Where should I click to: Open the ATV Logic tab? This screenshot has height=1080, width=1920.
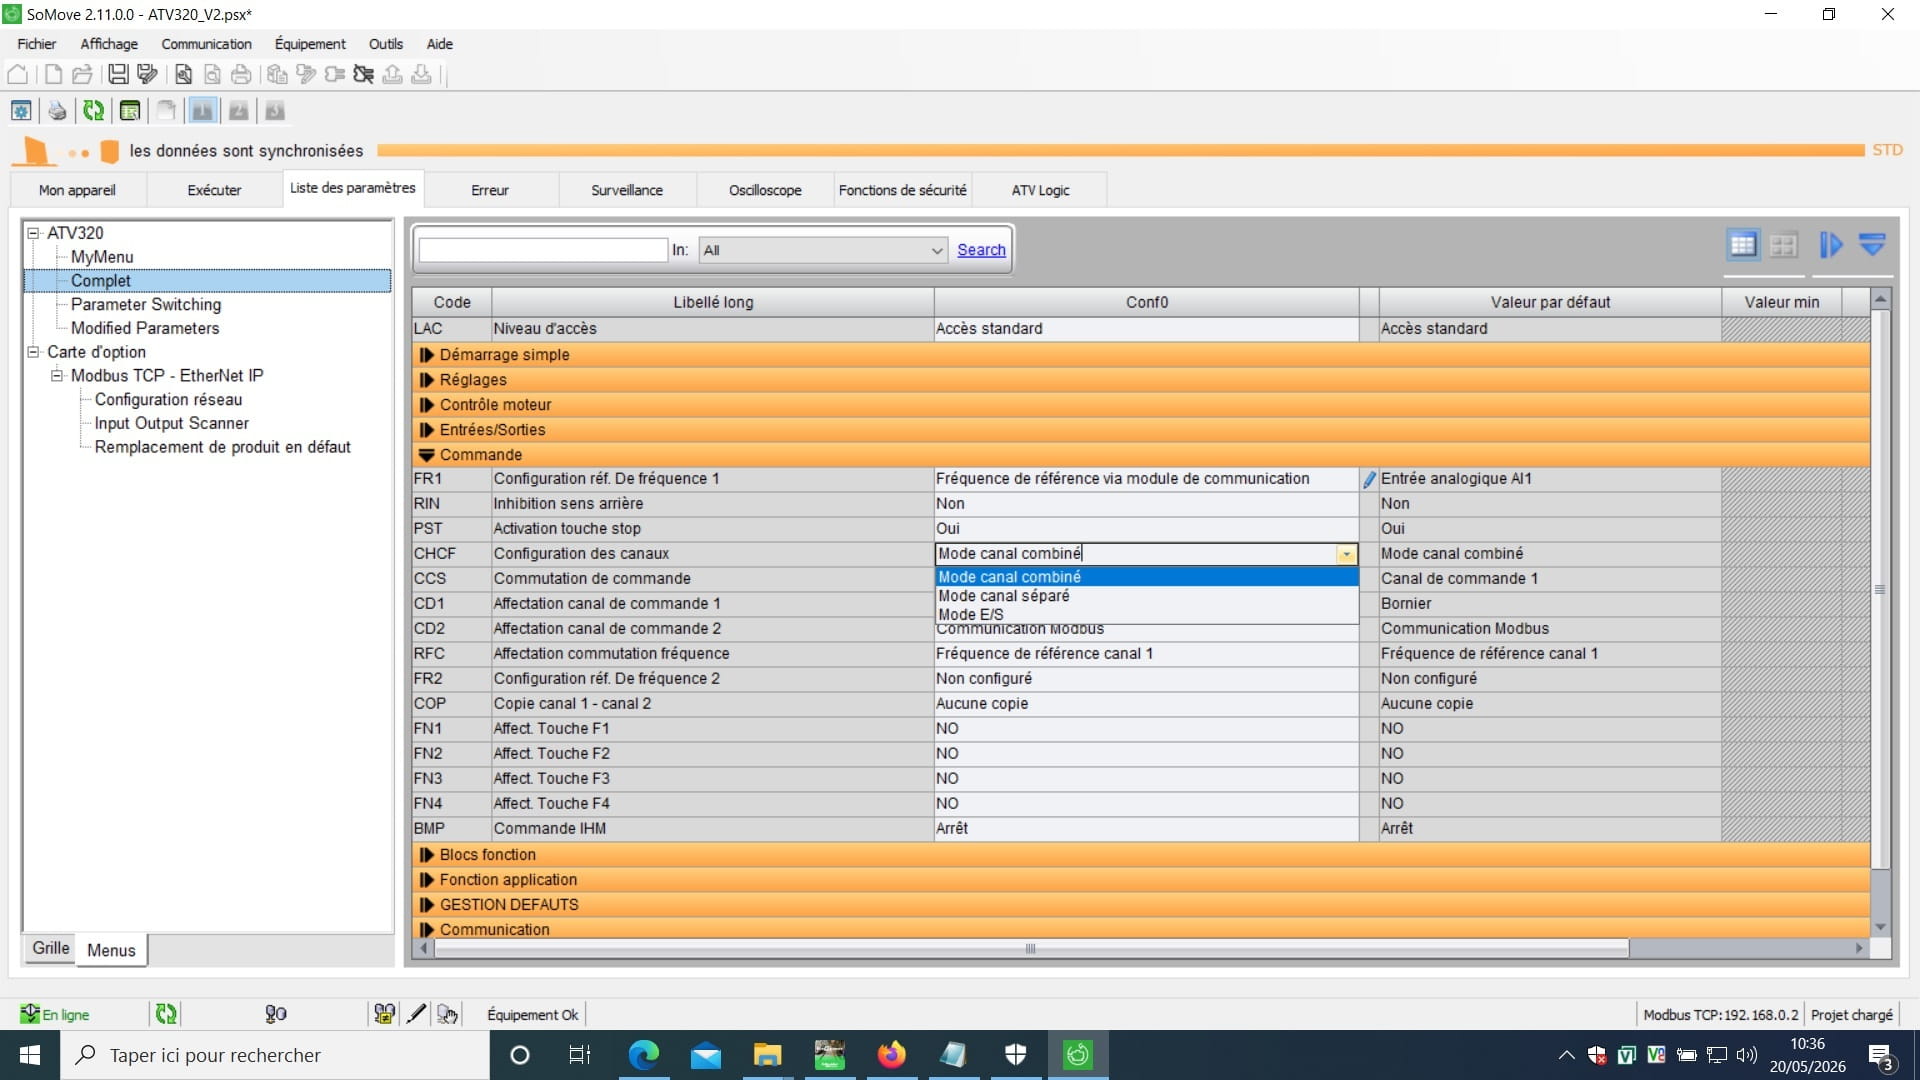[x=1040, y=190]
